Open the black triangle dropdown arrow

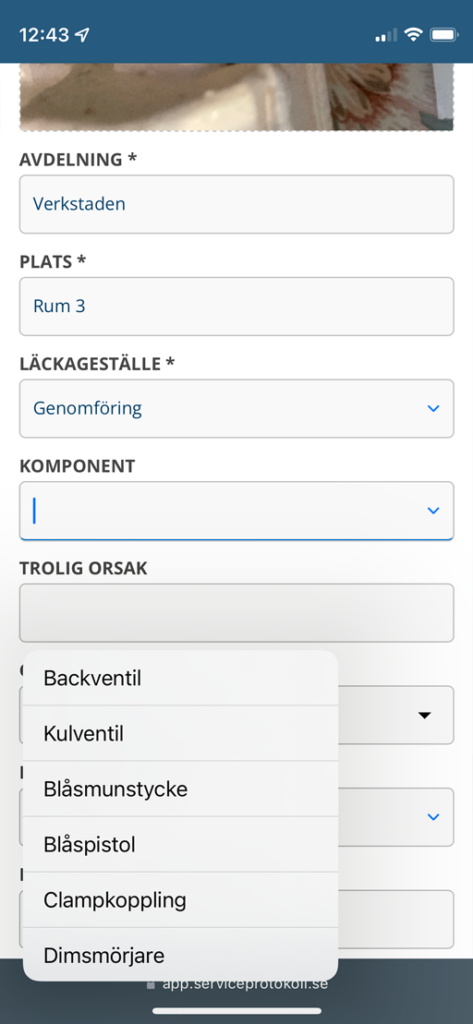[x=425, y=715]
